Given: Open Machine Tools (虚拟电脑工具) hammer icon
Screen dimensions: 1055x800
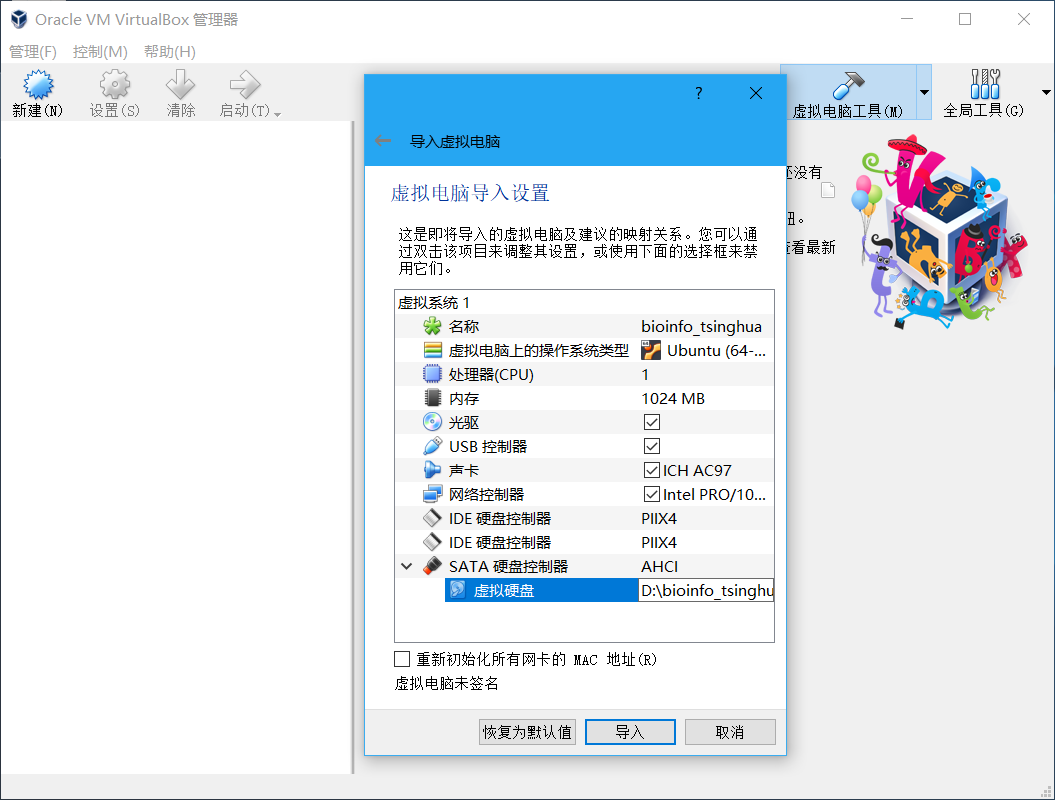Looking at the screenshot, I should tap(847, 85).
